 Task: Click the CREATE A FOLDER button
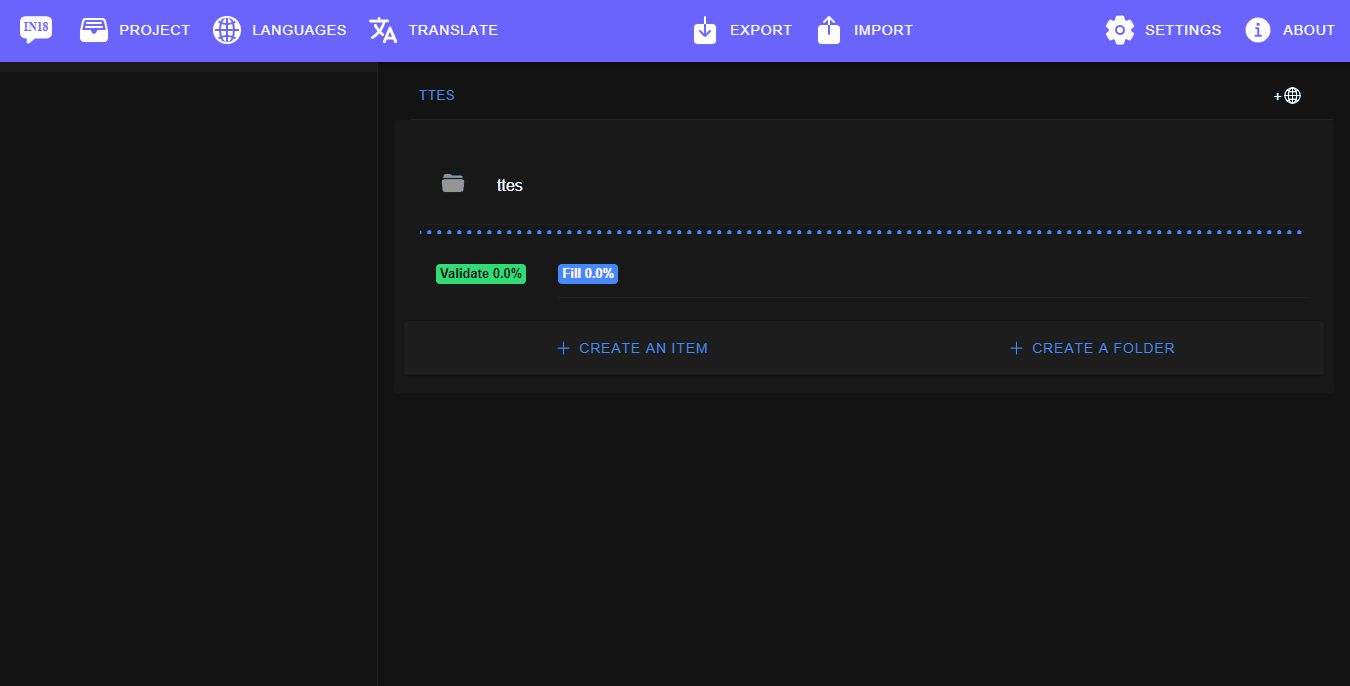pyautogui.click(x=1092, y=348)
